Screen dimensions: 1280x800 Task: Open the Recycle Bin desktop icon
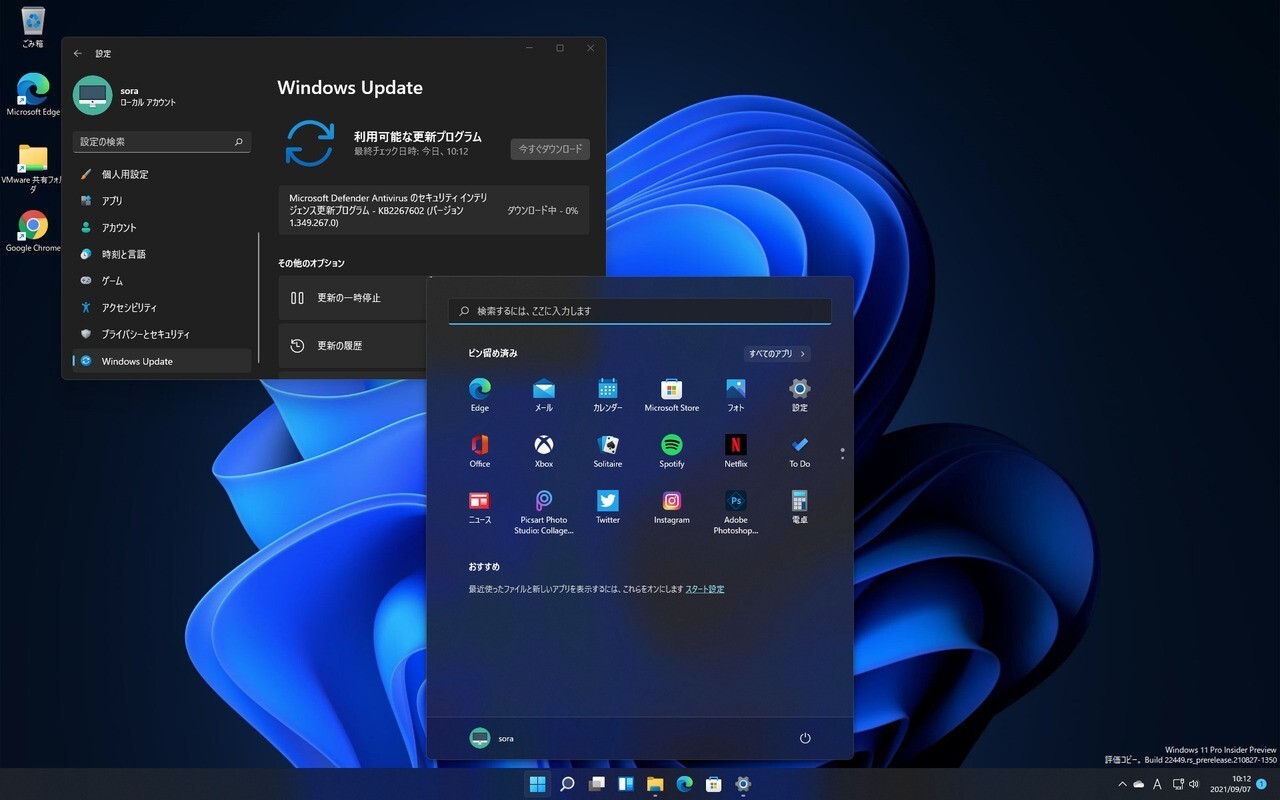pyautogui.click(x=32, y=27)
